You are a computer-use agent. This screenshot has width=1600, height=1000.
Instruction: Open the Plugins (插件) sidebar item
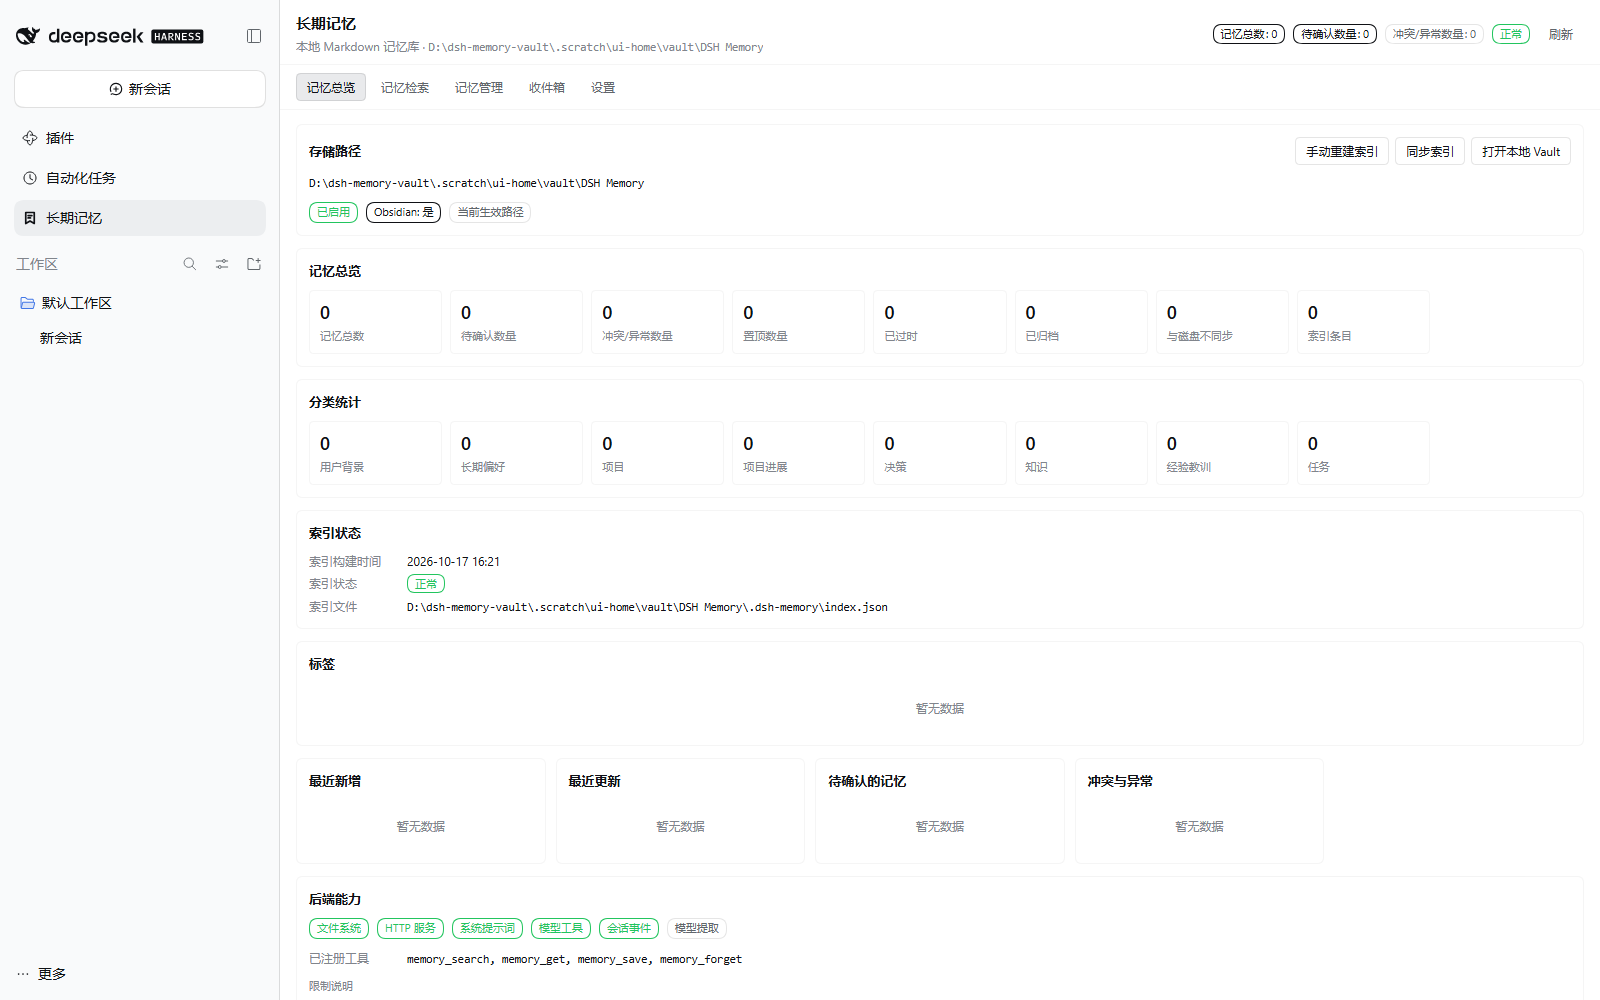(140, 138)
